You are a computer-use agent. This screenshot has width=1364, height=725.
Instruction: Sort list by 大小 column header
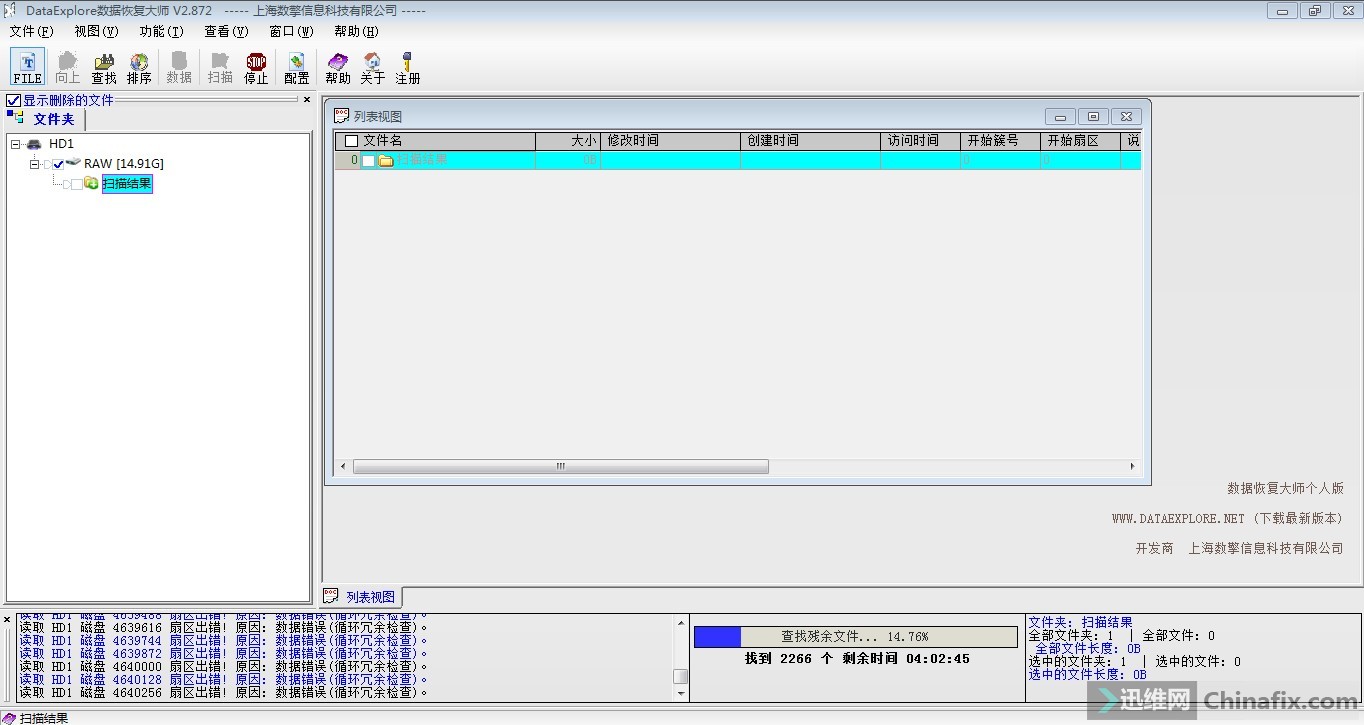(568, 141)
